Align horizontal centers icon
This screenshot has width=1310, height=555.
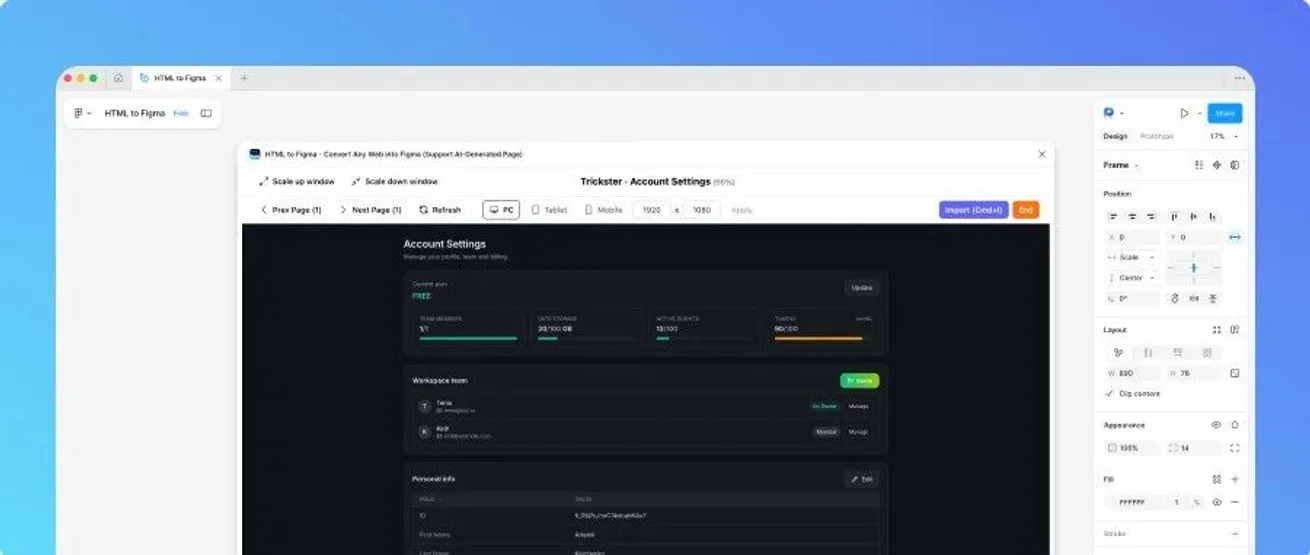point(1132,216)
